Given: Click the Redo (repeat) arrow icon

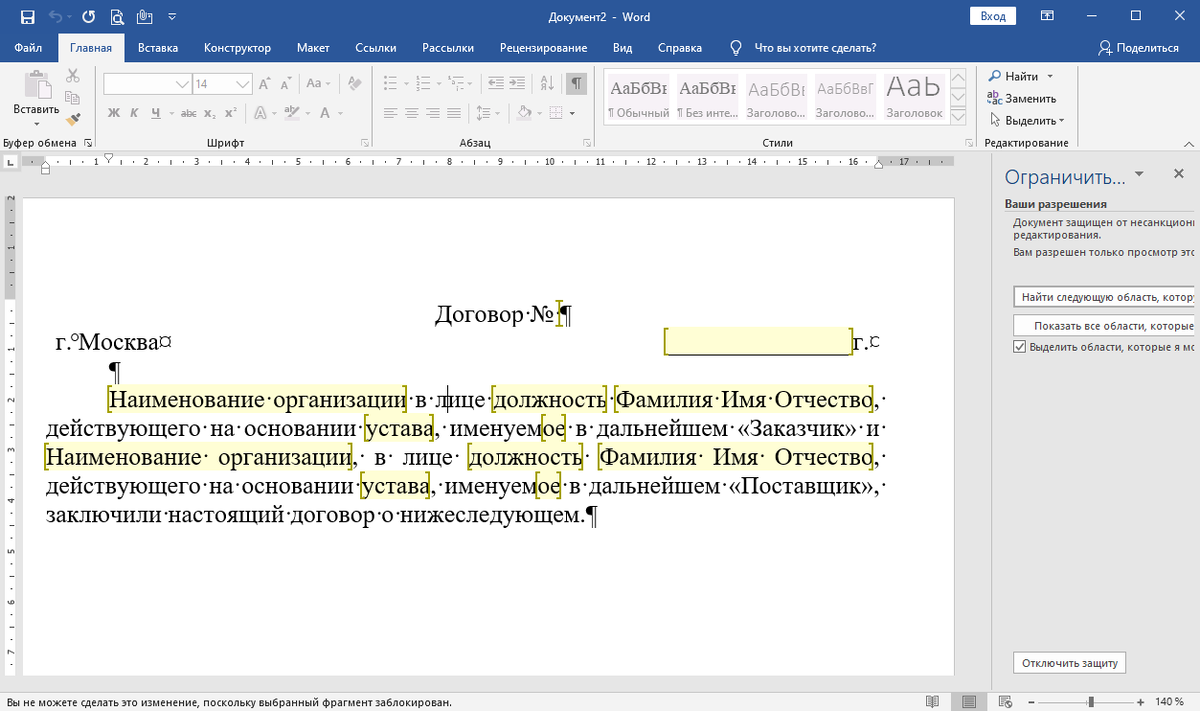Looking at the screenshot, I should pos(89,17).
